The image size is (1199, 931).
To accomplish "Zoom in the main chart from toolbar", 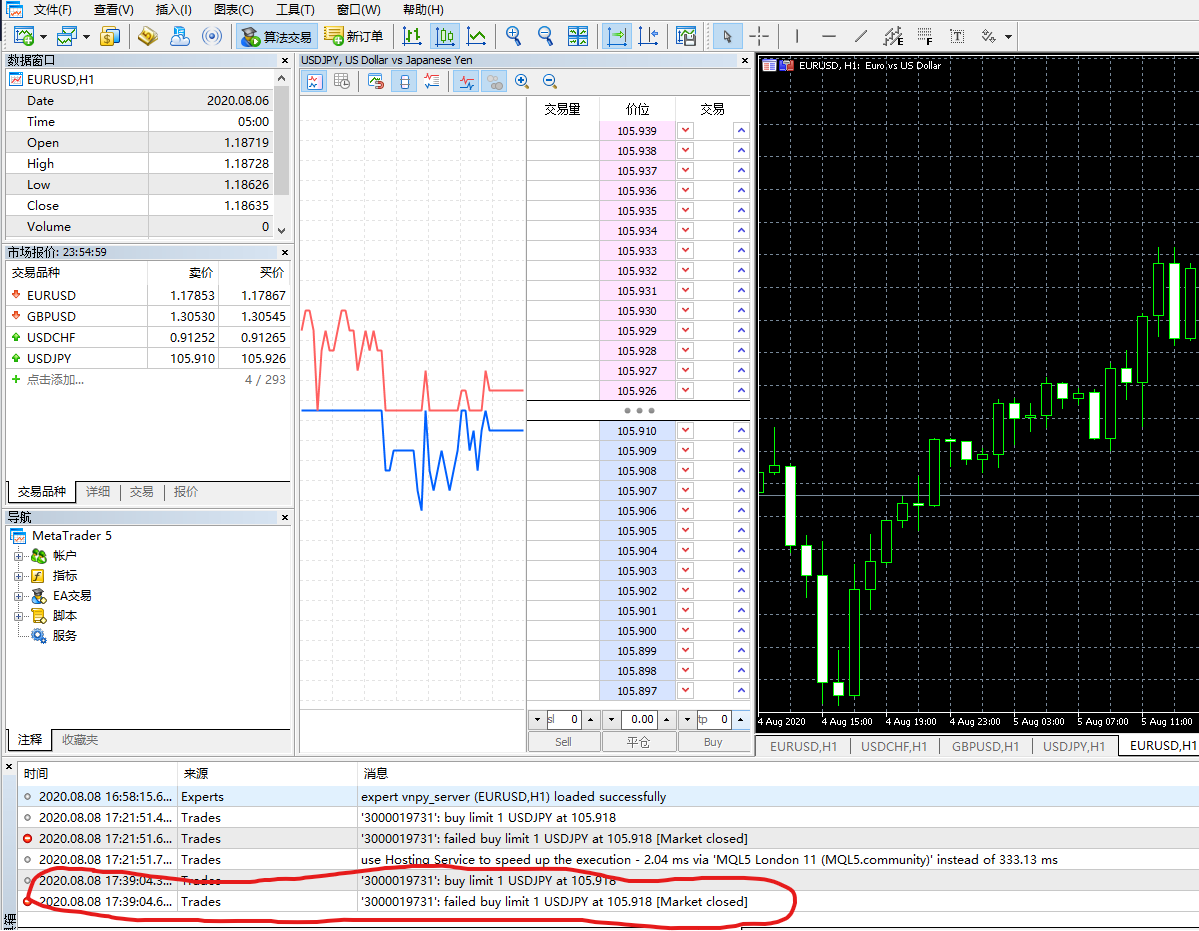I will [x=514, y=36].
